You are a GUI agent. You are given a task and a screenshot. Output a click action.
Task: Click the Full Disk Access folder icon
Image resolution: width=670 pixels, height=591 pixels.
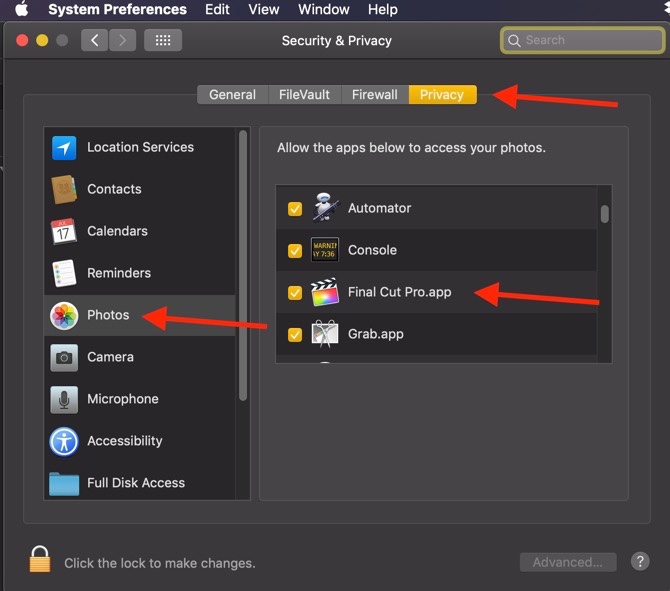click(x=64, y=484)
